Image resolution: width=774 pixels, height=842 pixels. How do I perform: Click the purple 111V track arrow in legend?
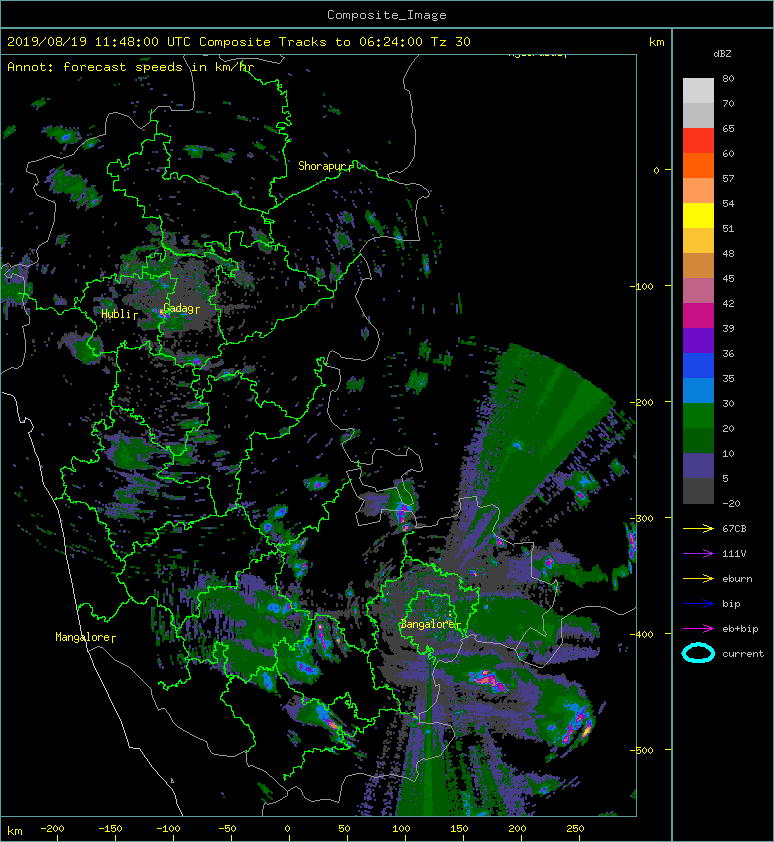coord(698,554)
